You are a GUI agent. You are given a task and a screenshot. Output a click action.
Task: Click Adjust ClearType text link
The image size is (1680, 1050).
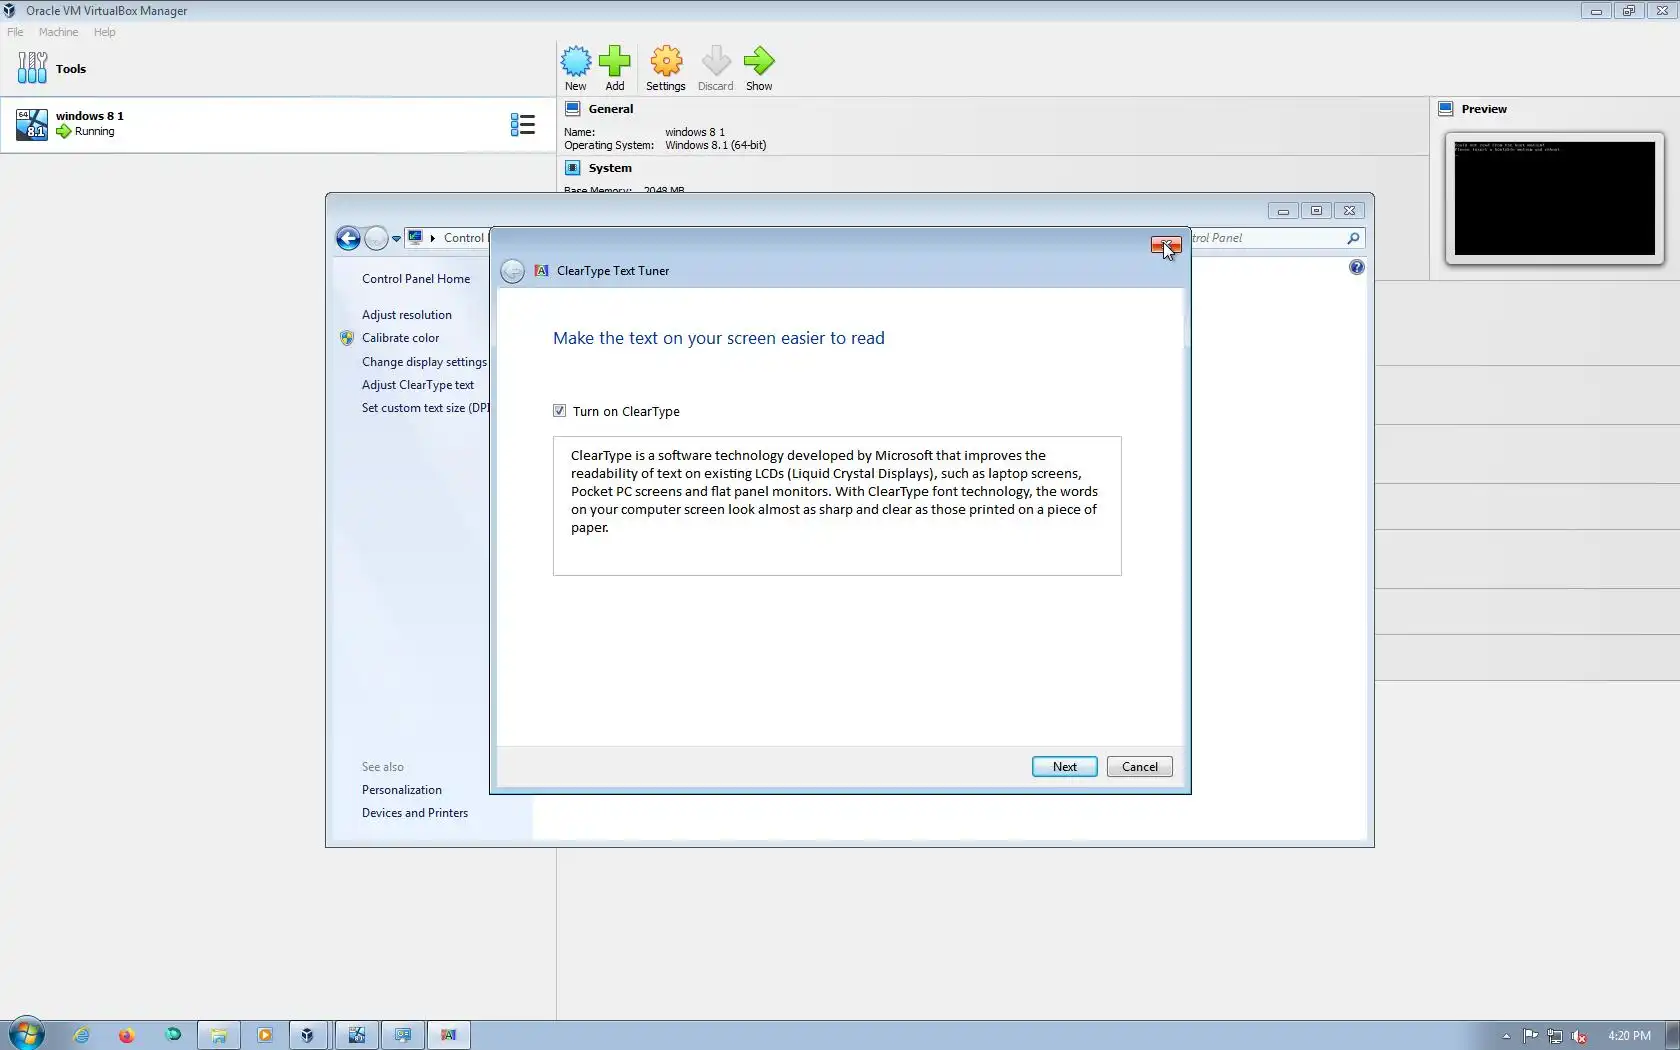coord(418,385)
